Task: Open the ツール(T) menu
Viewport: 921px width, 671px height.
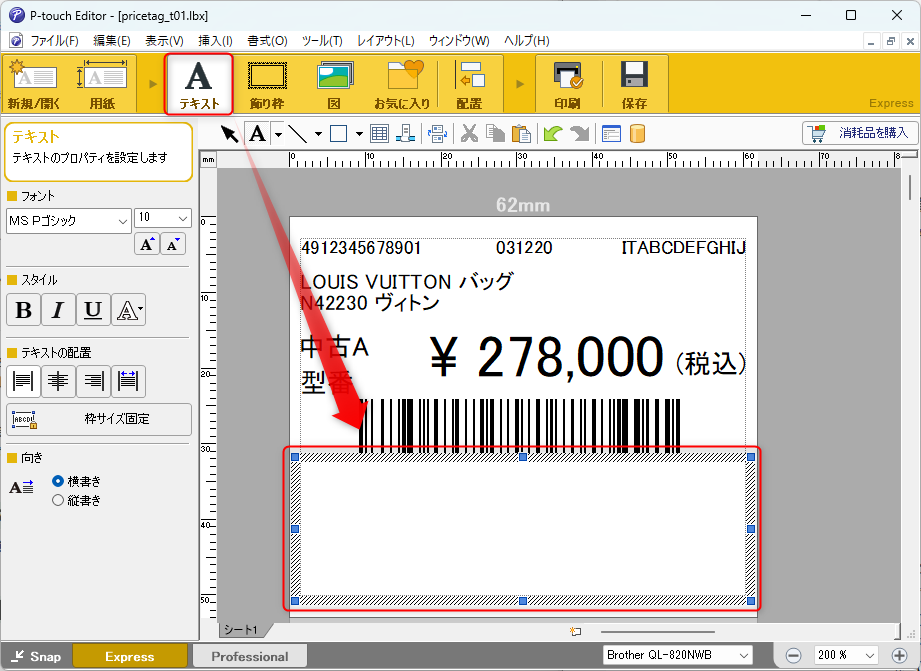Action: pos(322,41)
